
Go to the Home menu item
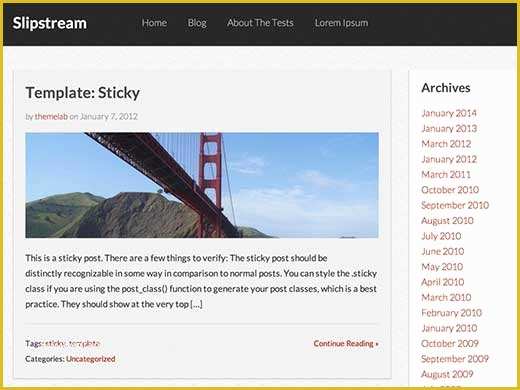point(154,23)
